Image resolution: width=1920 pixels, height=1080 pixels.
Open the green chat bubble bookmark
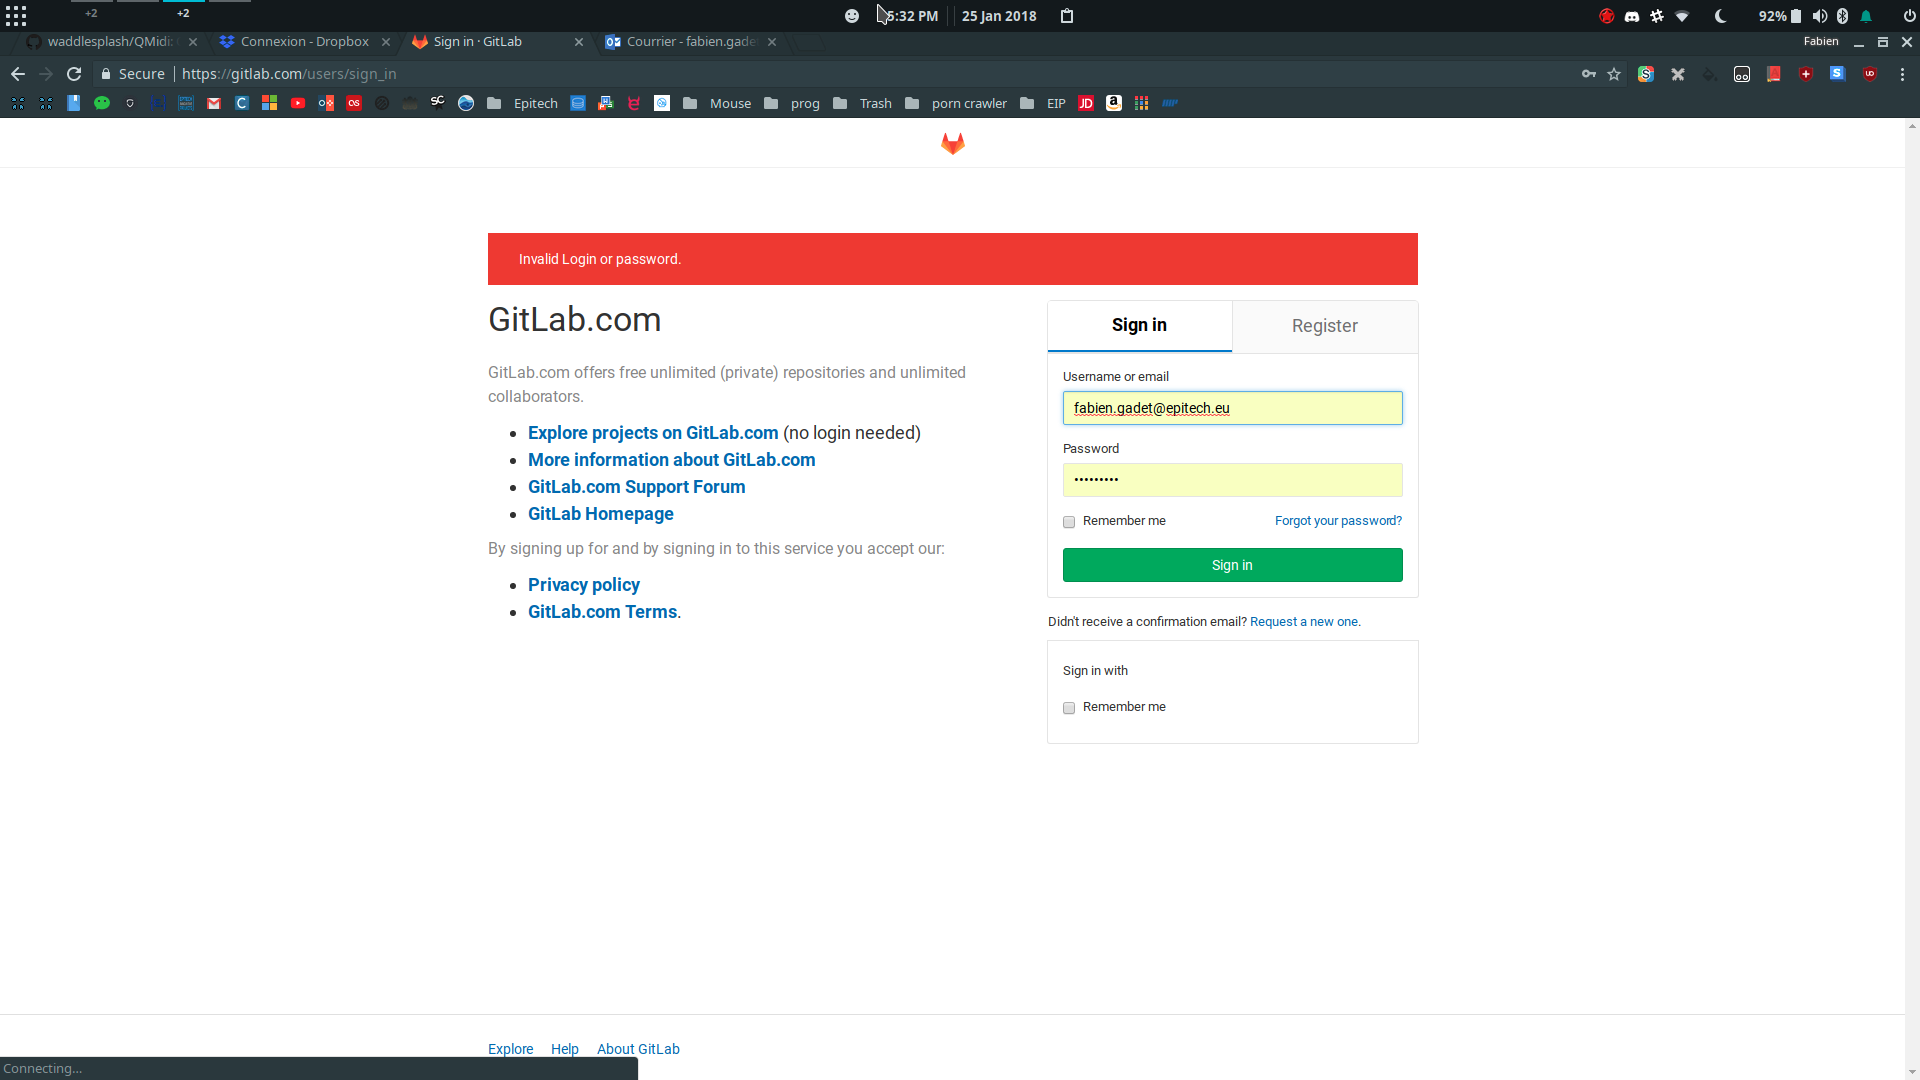(x=102, y=103)
